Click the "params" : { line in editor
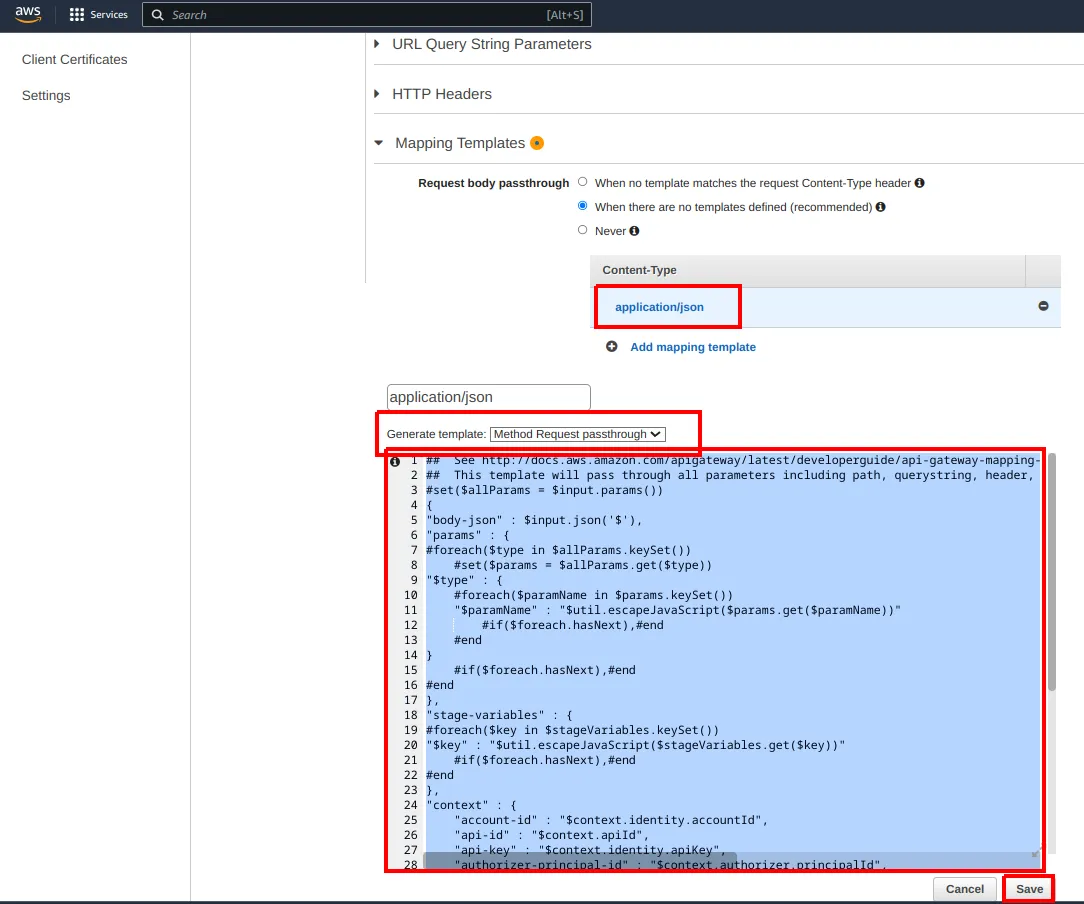The width and height of the screenshot is (1084, 904). pyautogui.click(x=468, y=535)
